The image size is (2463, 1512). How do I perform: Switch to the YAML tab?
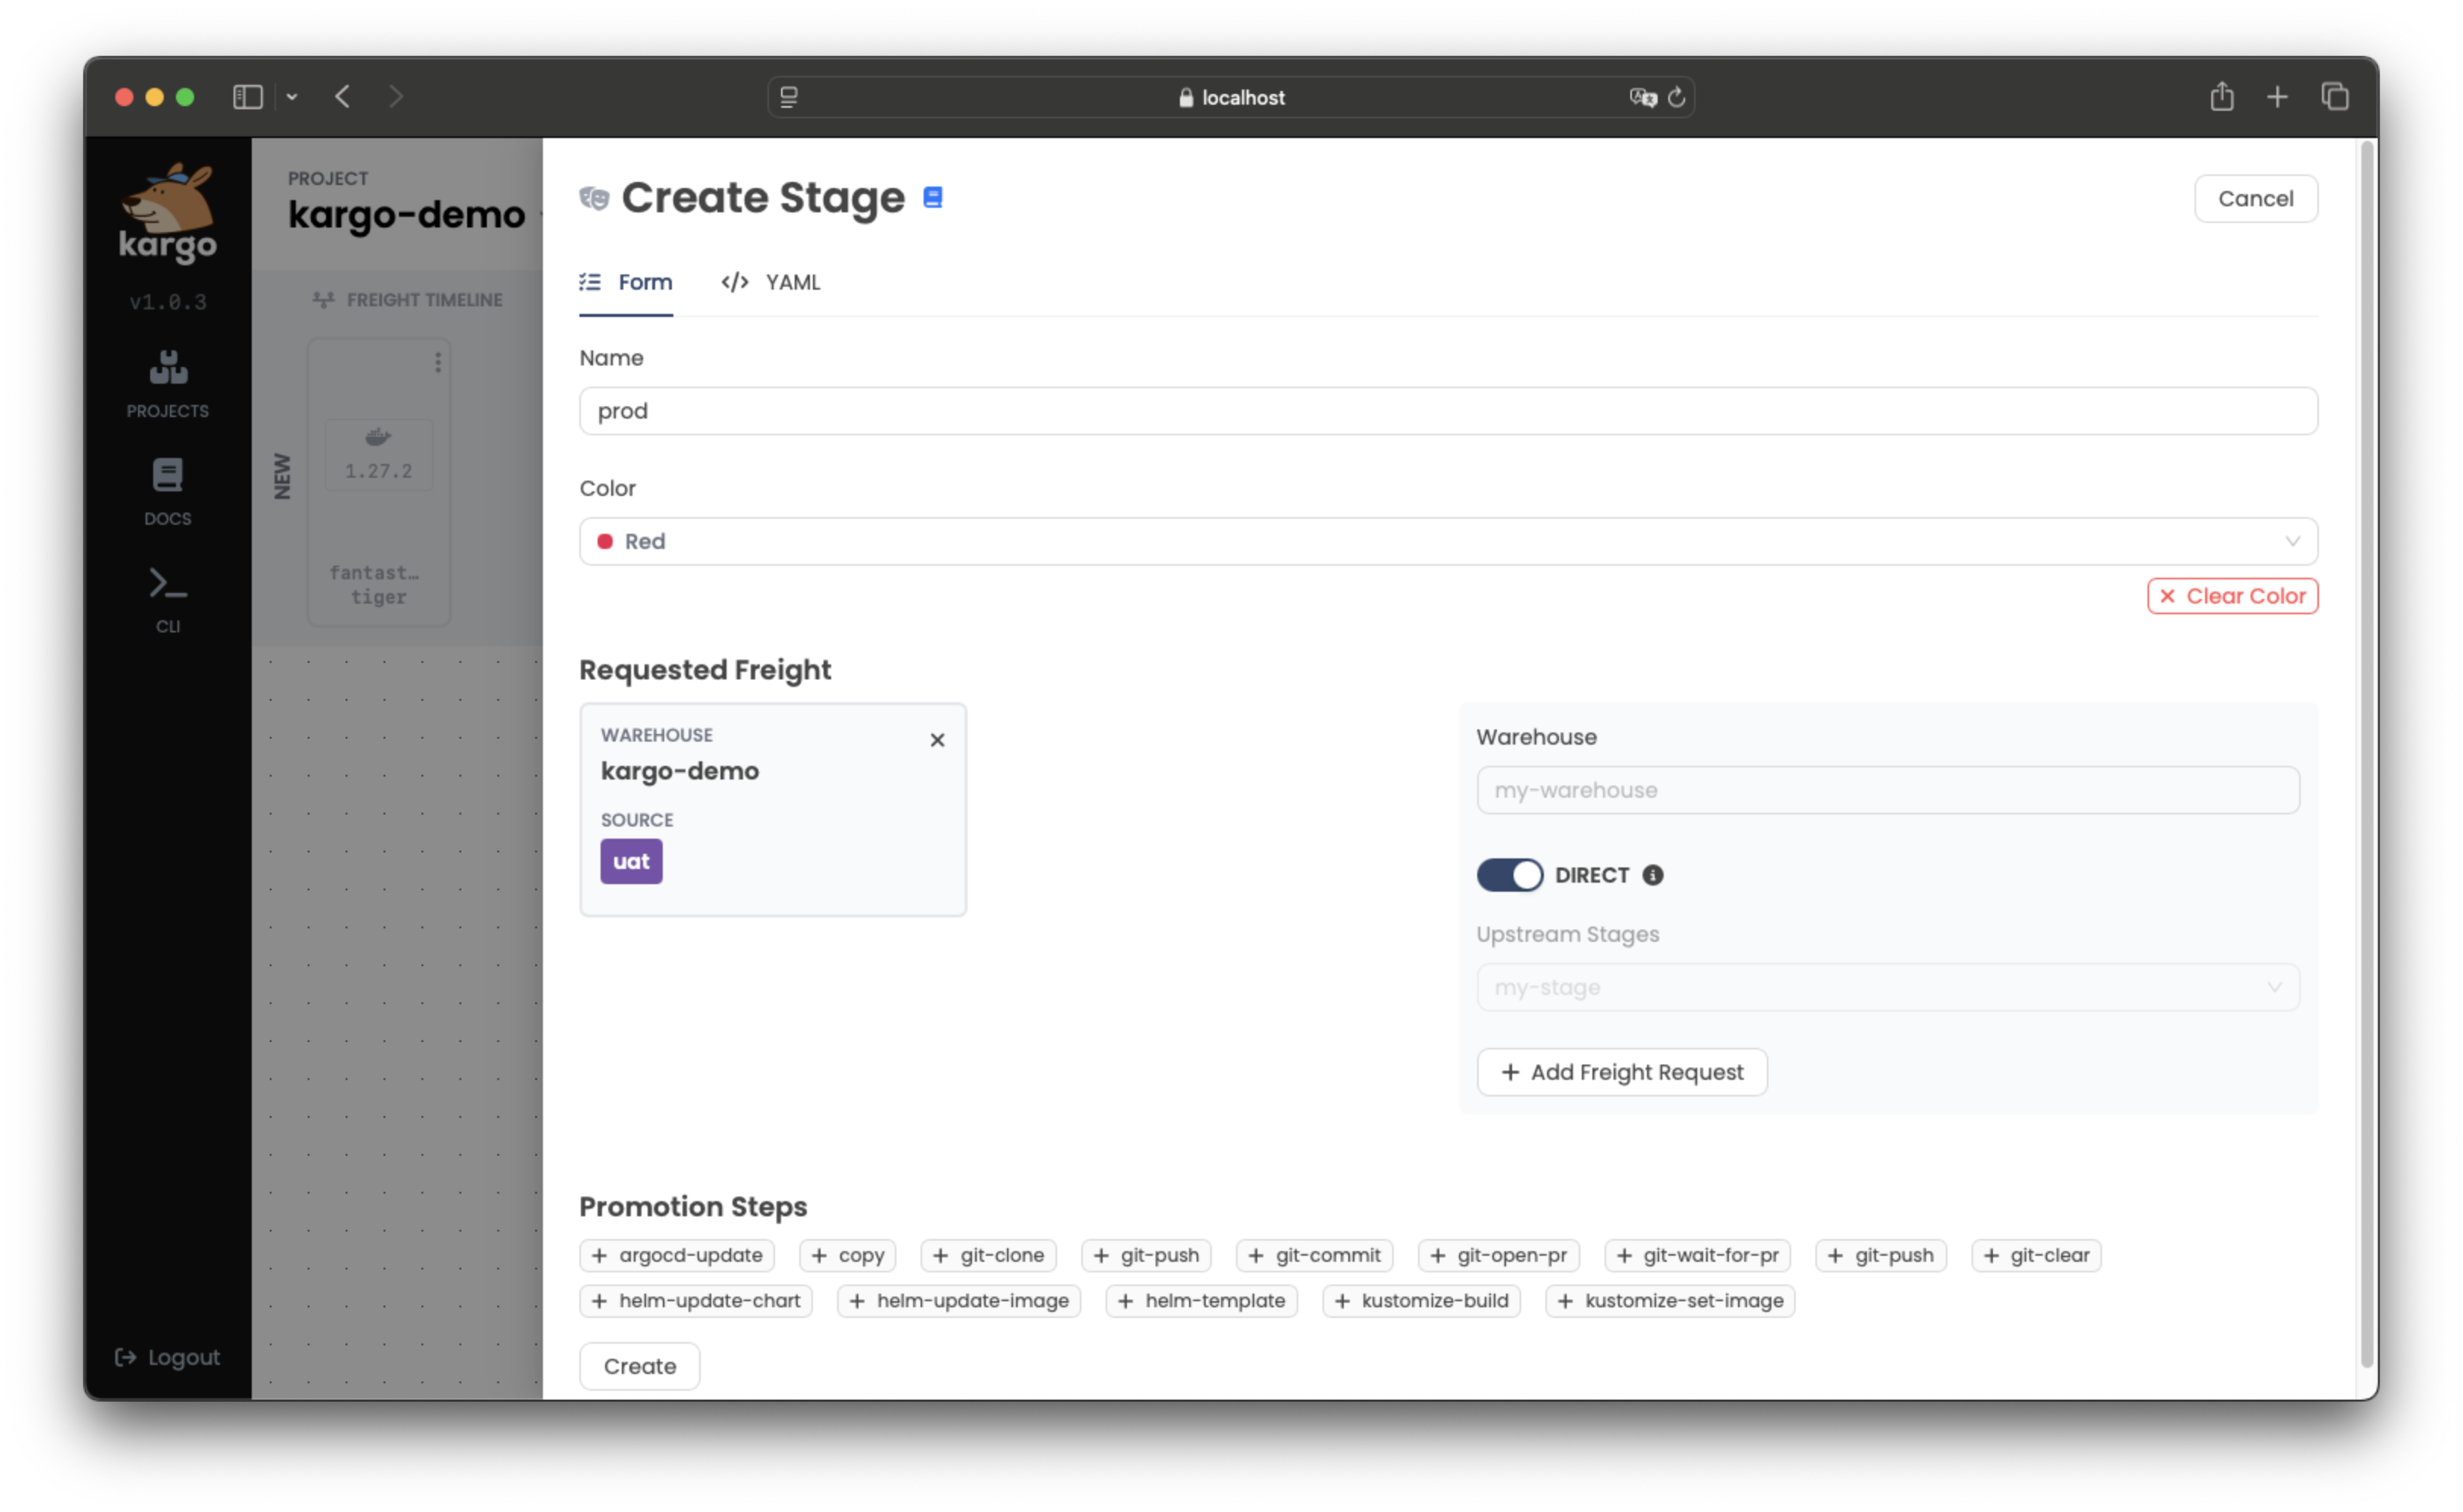pyautogui.click(x=771, y=283)
